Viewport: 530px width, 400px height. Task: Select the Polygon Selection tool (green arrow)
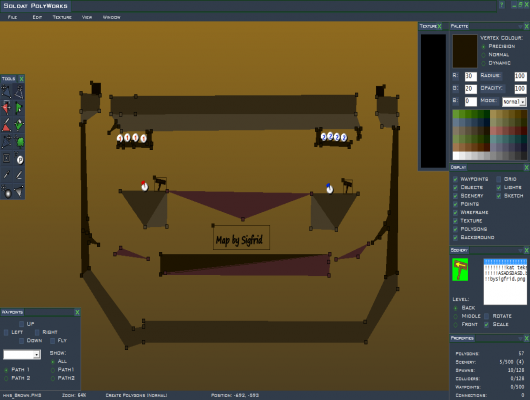click(x=19, y=108)
